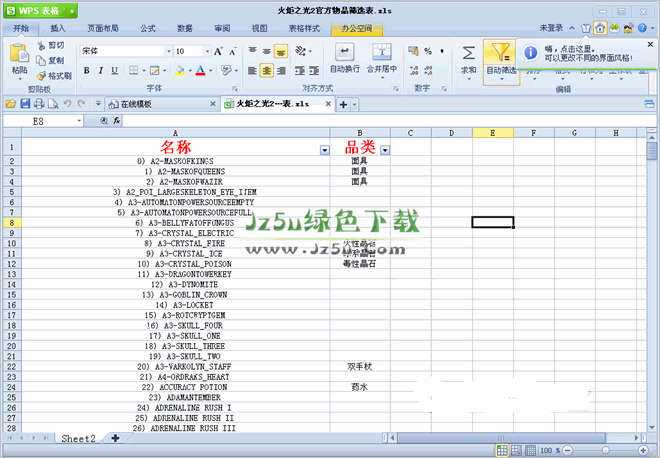The width and height of the screenshot is (660, 458).
Task: Switch to 数据 ribbon tab
Action: coord(185,28)
